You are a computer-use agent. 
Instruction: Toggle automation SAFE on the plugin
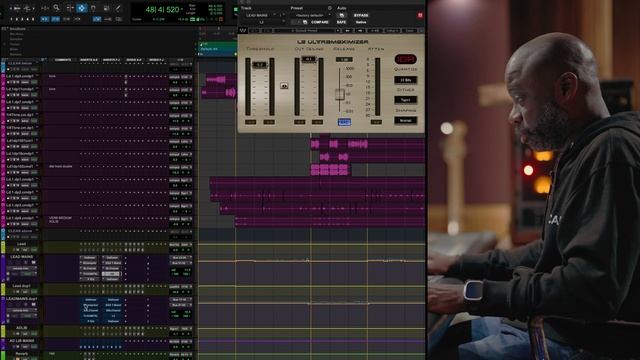pyautogui.click(x=341, y=22)
